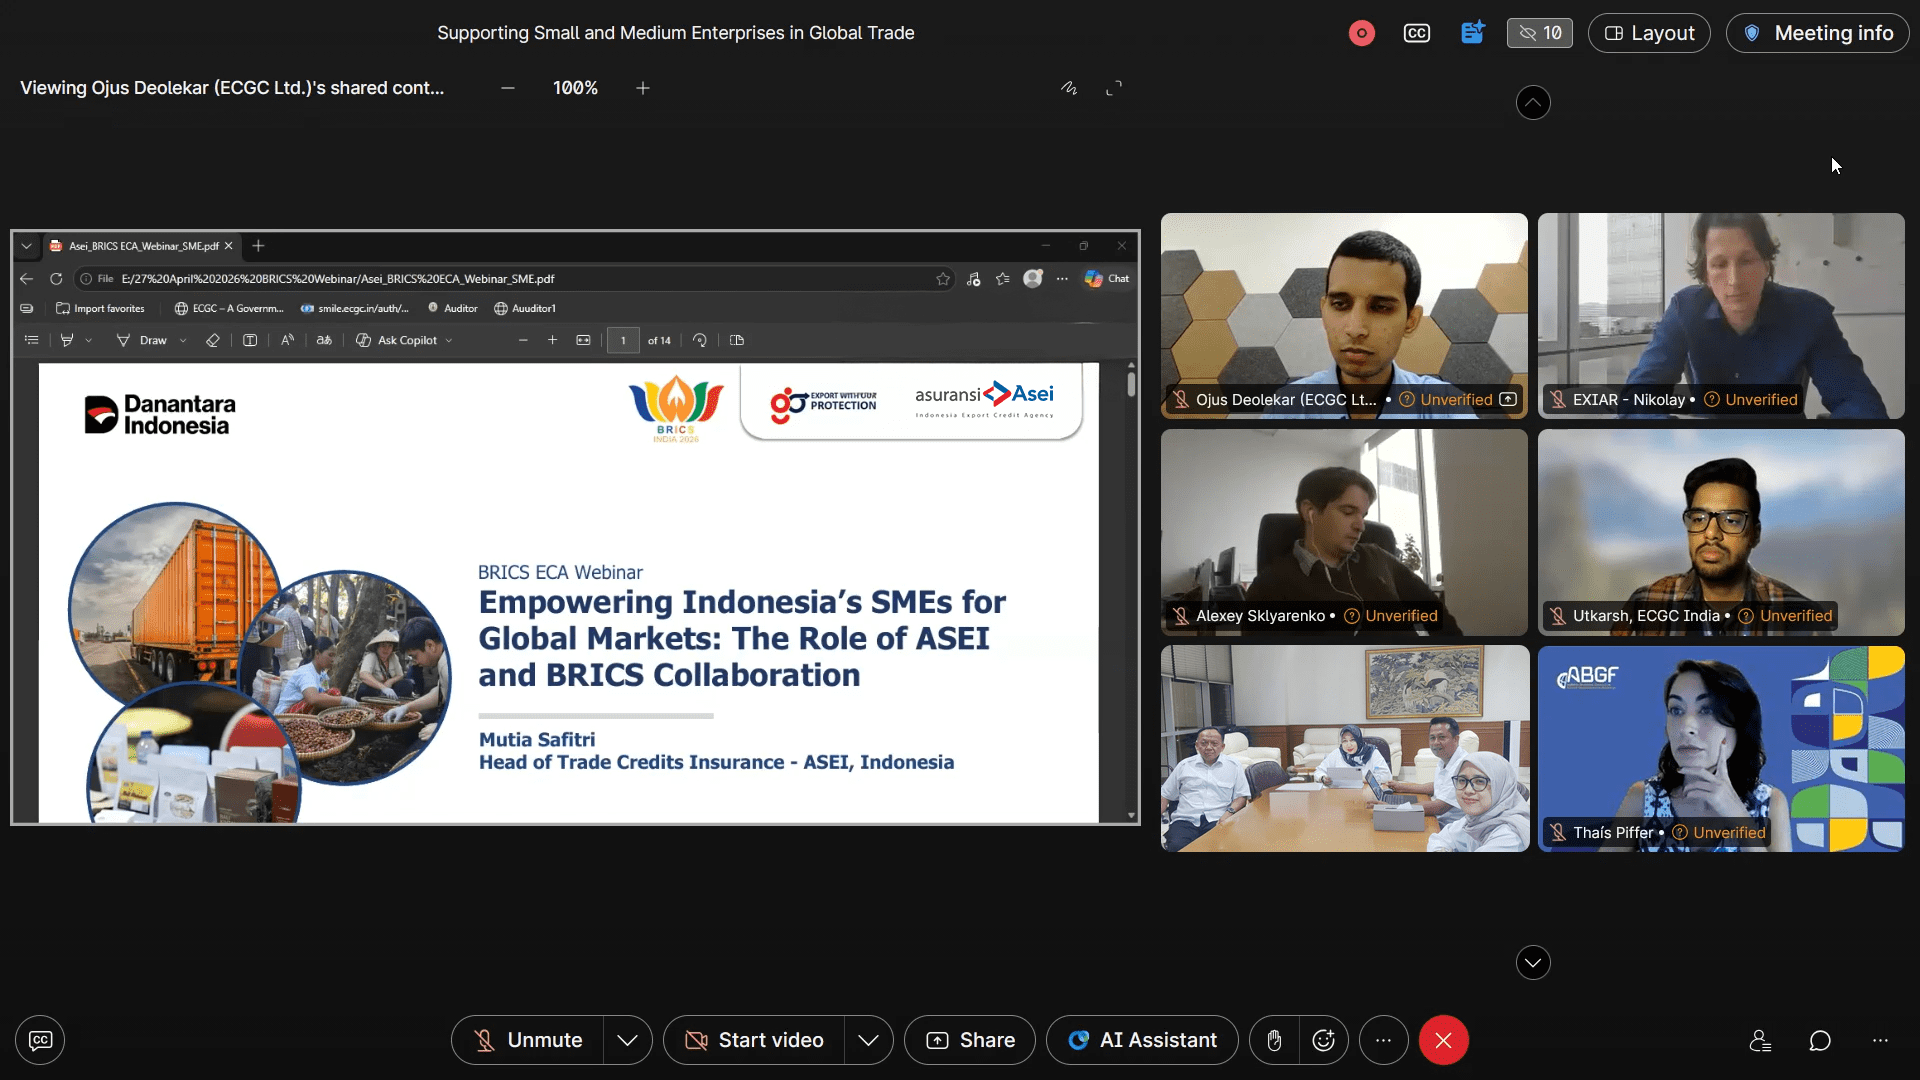
Task: Open the Layout options
Action: 1649,33
